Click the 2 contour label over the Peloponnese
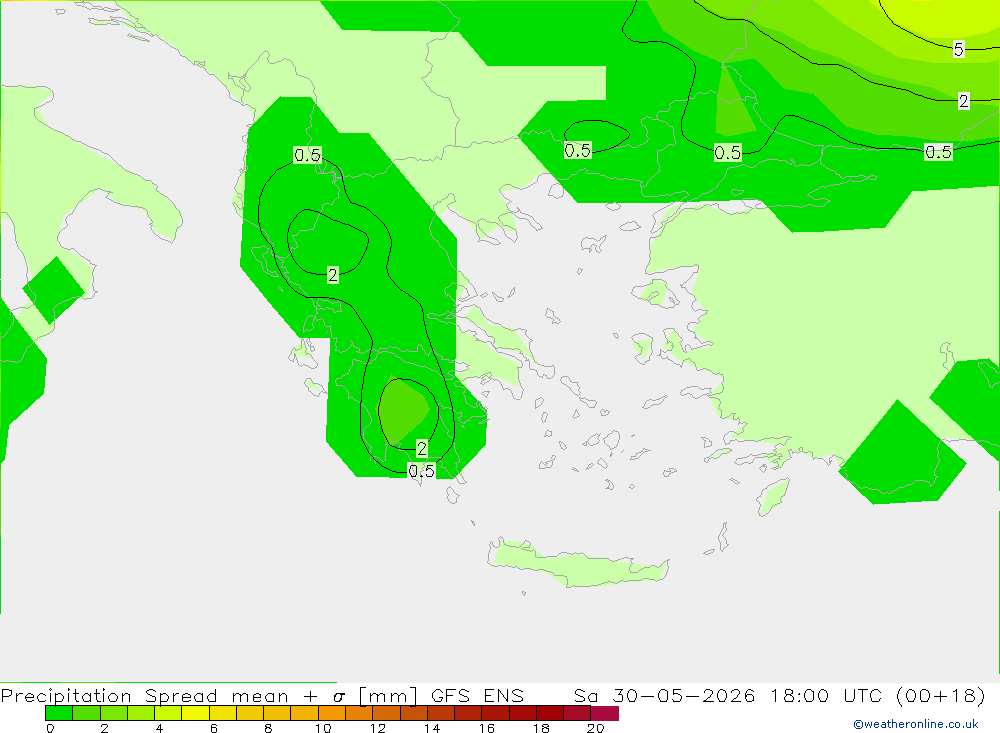The width and height of the screenshot is (1000, 733). [x=422, y=448]
